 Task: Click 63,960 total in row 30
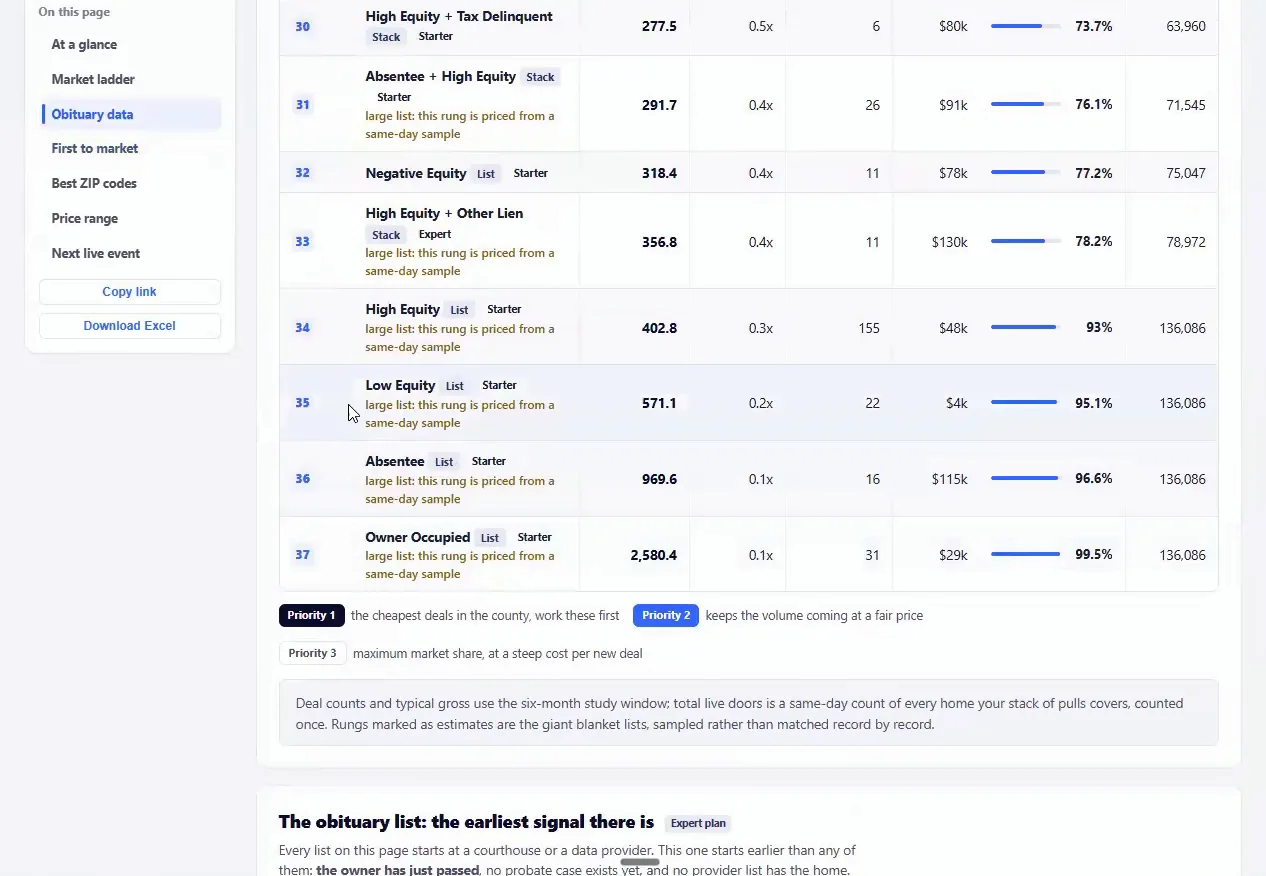tap(1186, 26)
